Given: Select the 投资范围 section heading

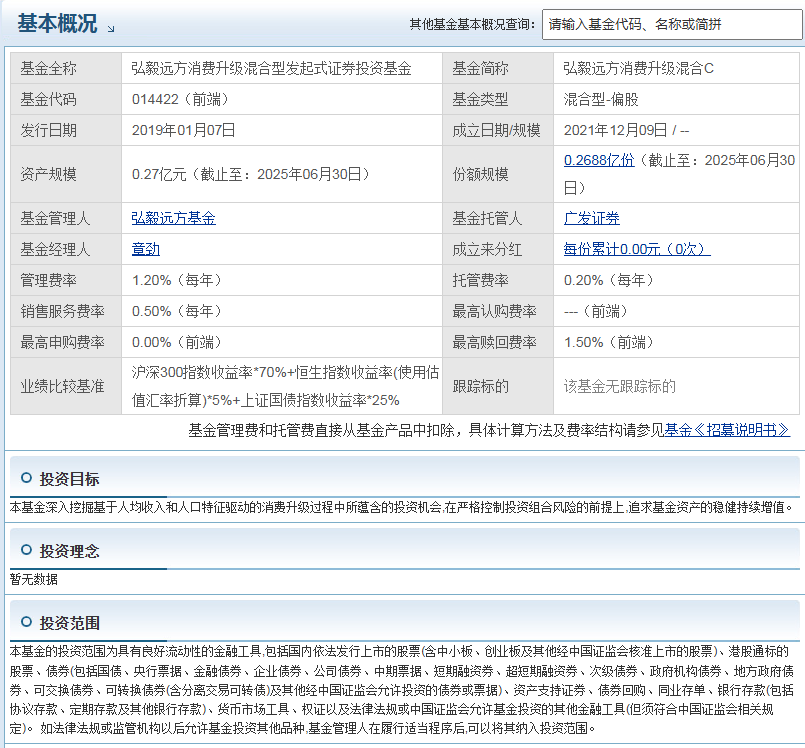Looking at the screenshot, I should [x=69, y=623].
